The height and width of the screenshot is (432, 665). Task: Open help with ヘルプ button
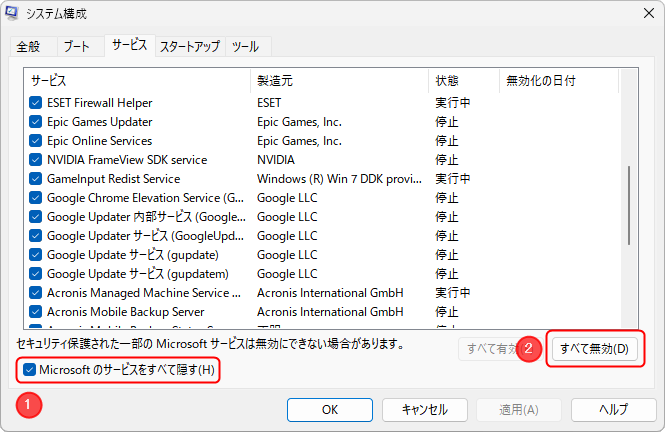coord(614,410)
